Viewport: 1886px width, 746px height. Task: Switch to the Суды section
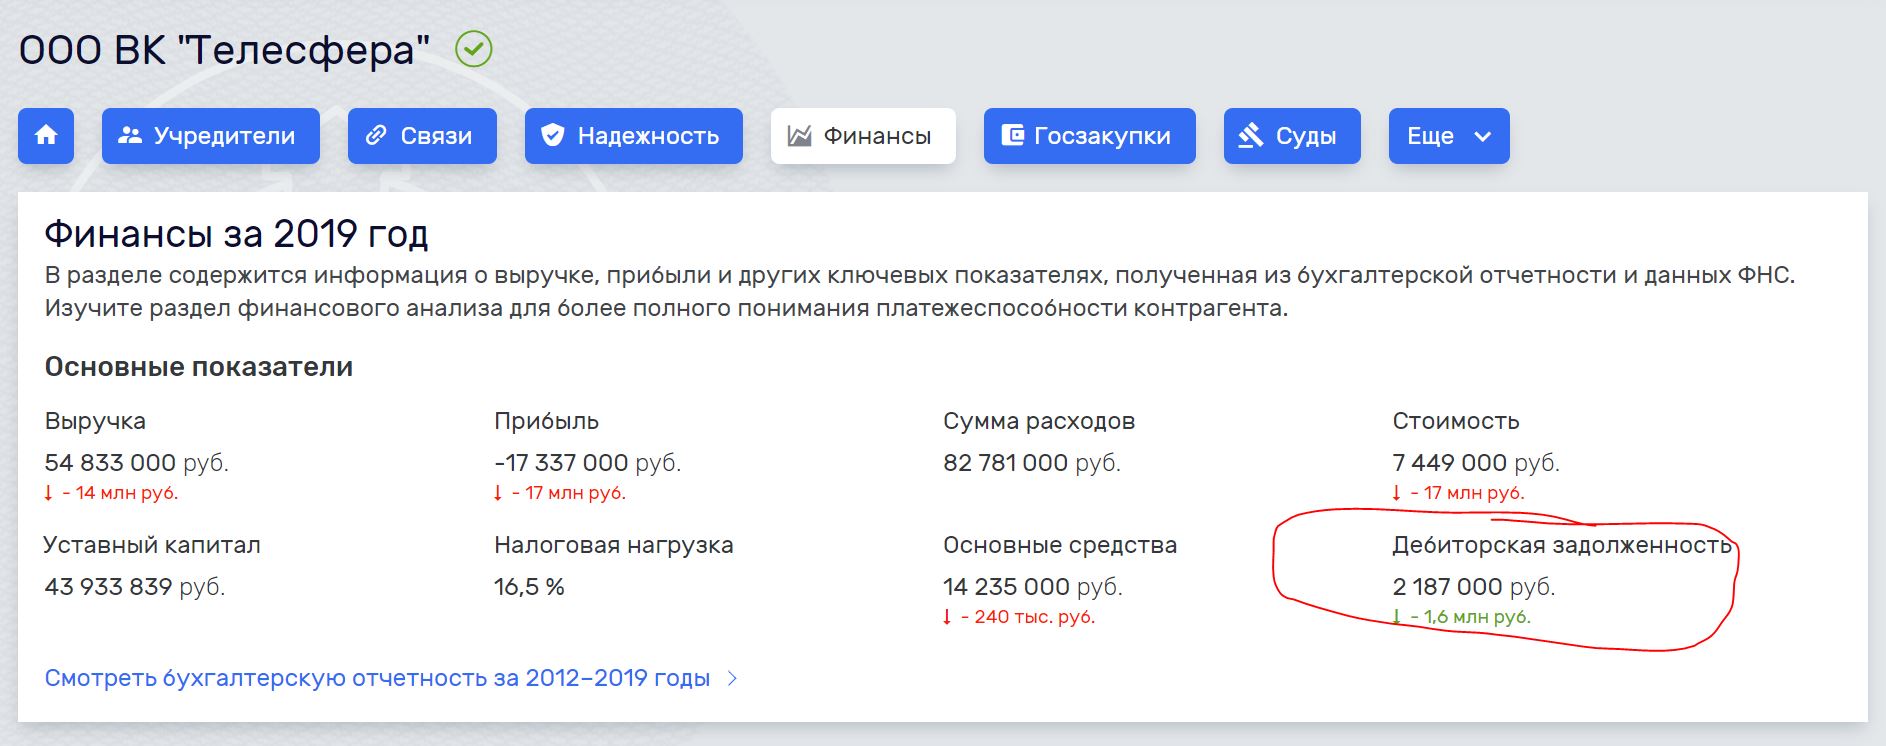[1292, 136]
